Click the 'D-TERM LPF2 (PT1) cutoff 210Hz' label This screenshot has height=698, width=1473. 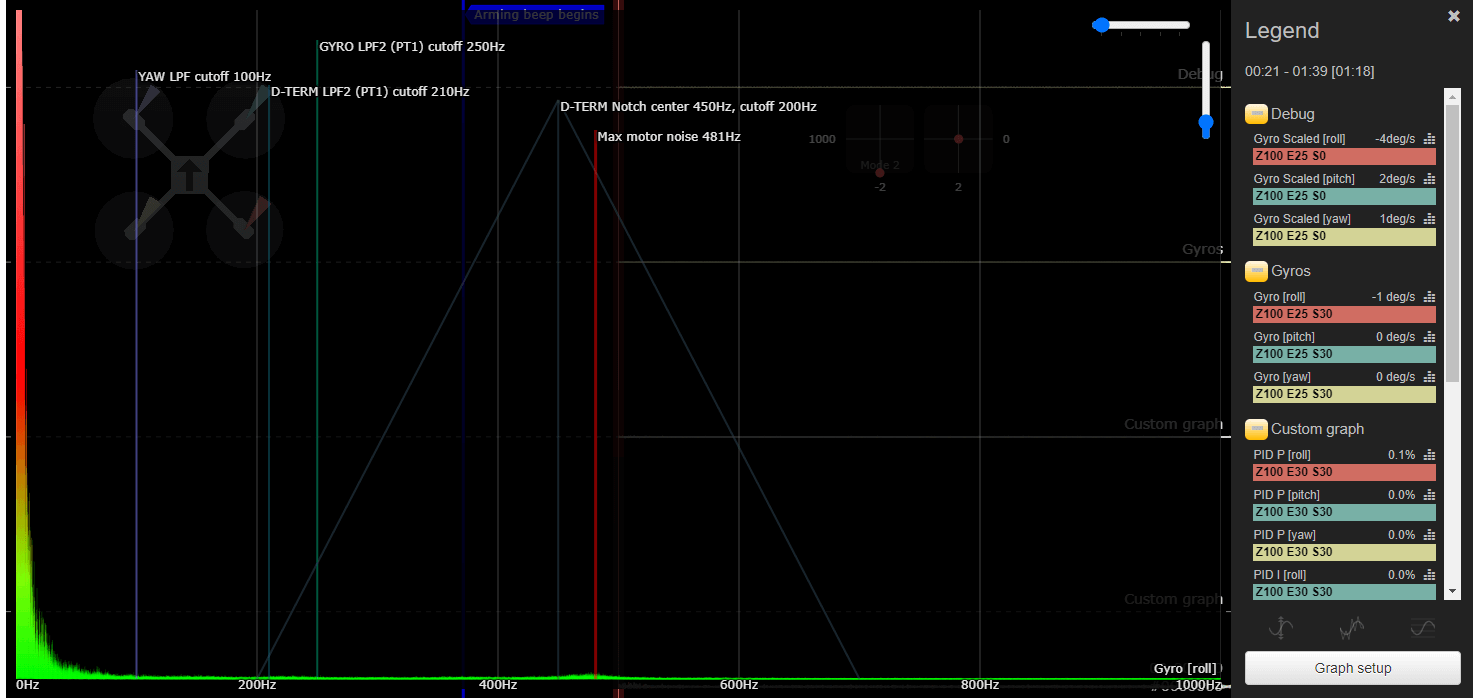(370, 91)
